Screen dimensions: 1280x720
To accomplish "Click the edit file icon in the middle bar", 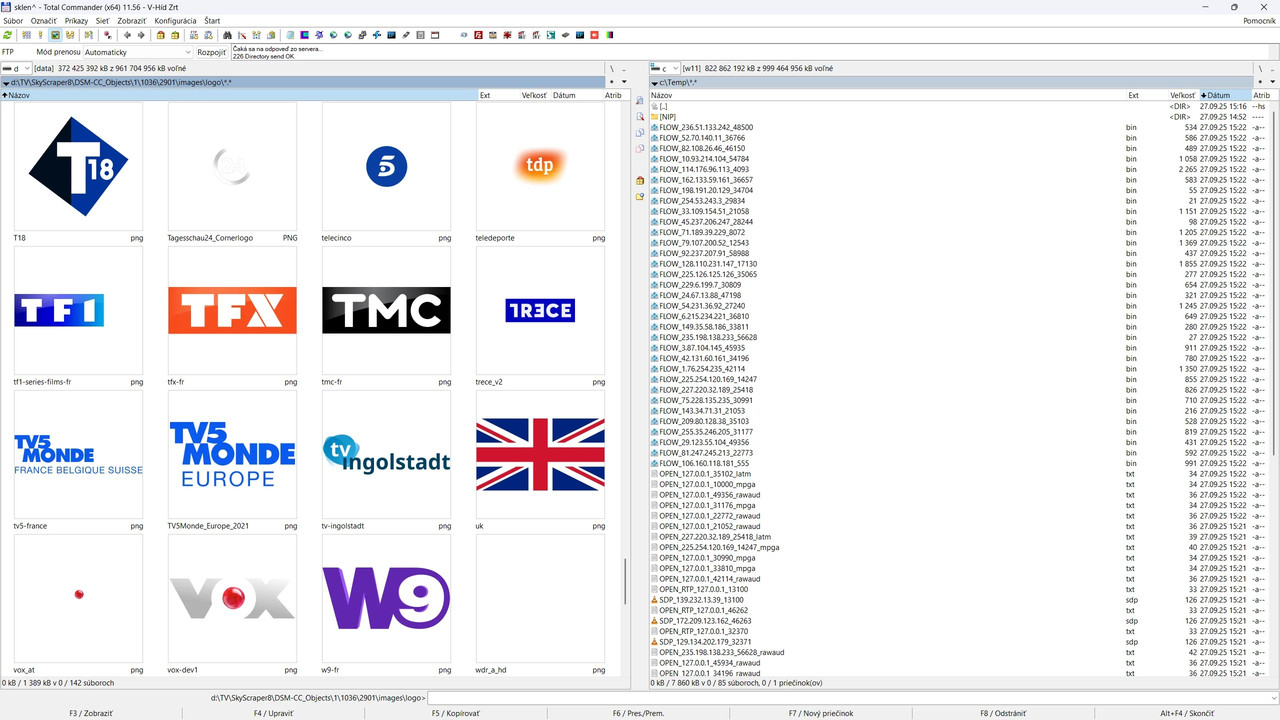I will (640, 117).
